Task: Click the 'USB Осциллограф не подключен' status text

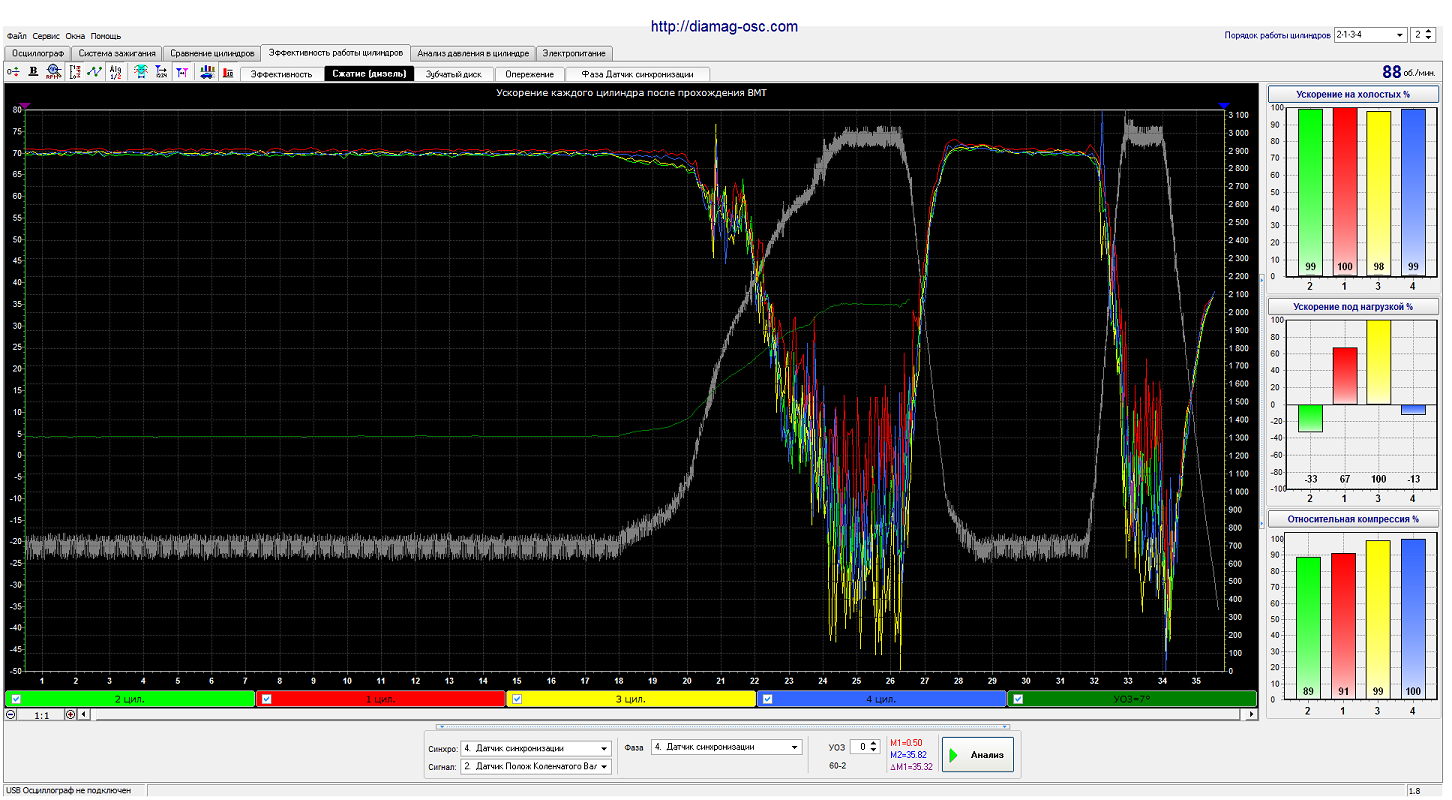Action: tap(68, 791)
